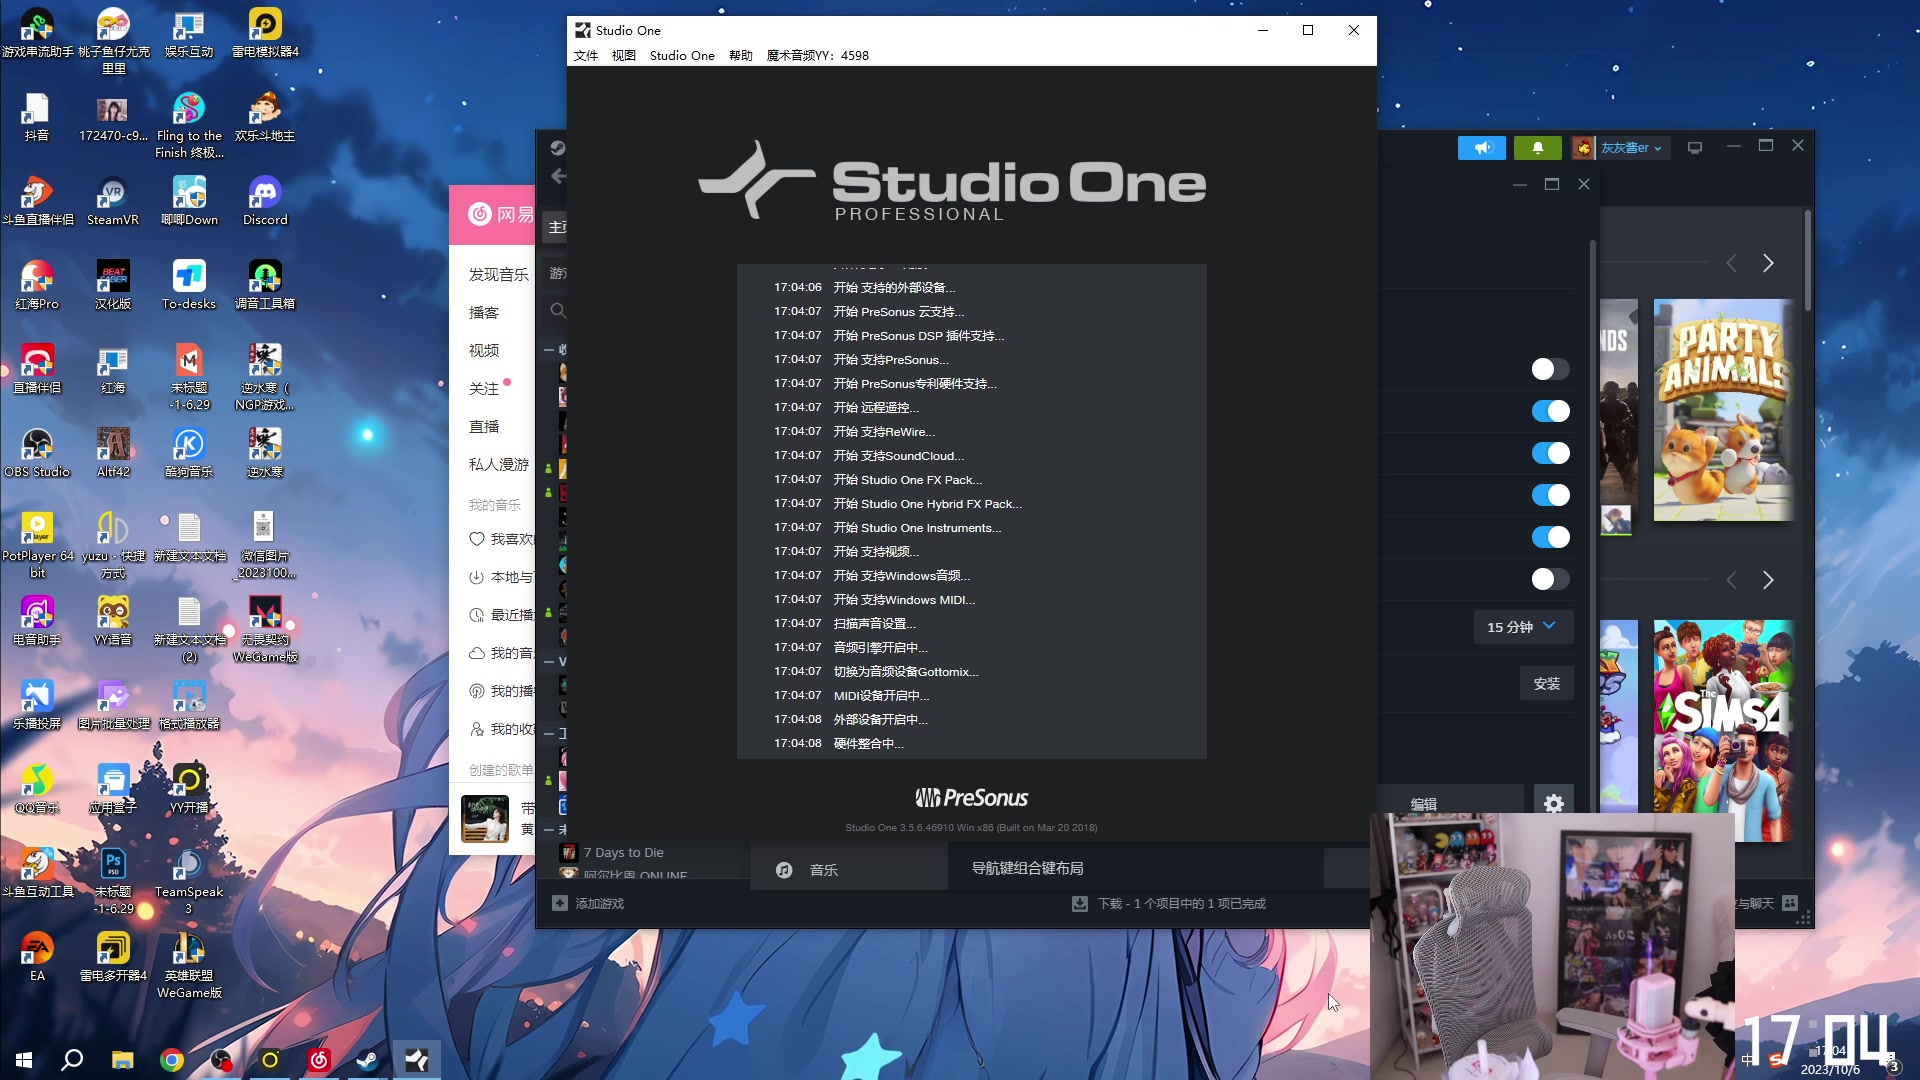The image size is (1920, 1080).
Task: Open 私人漫游 in NetEase Music sidebar
Action: [x=499, y=464]
